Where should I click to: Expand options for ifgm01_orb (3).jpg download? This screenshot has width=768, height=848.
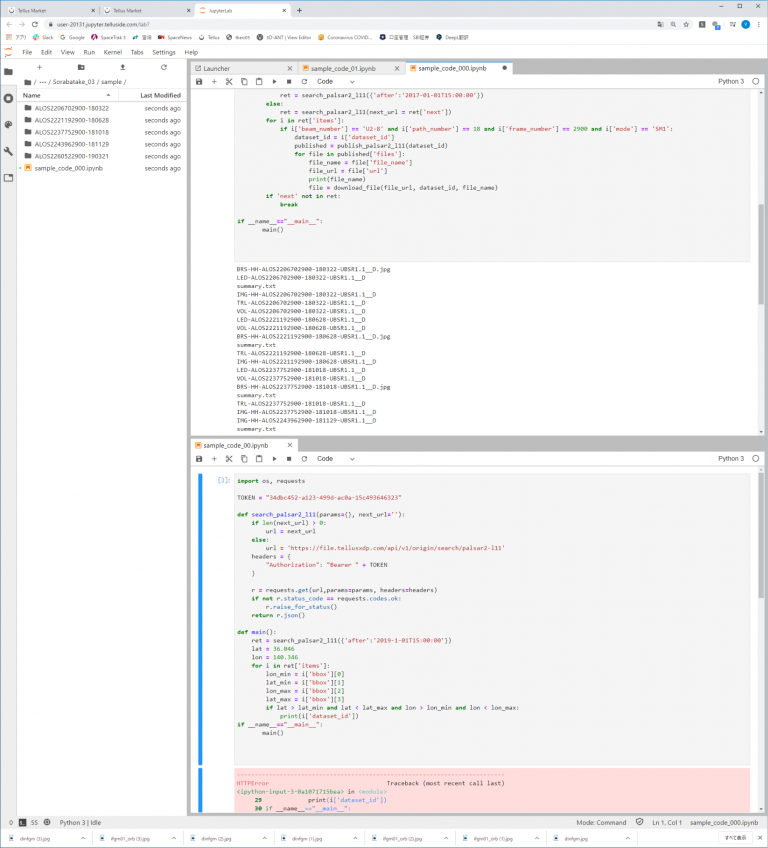point(174,838)
